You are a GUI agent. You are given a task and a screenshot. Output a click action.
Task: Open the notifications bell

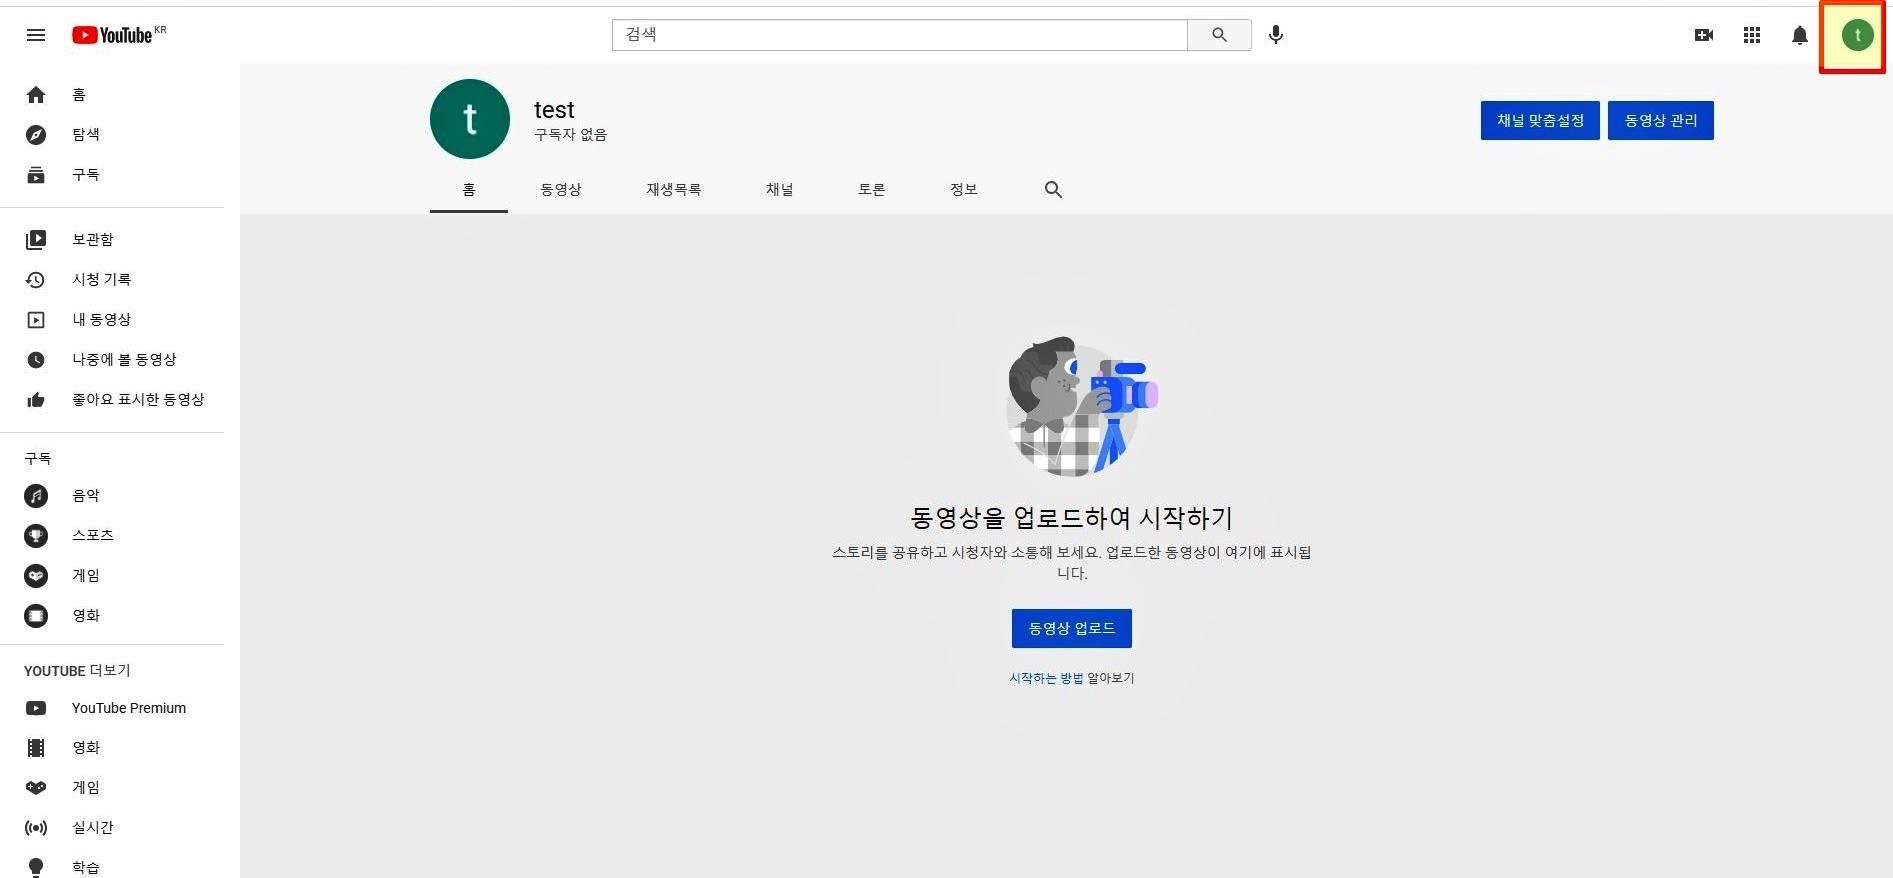pyautogui.click(x=1800, y=35)
